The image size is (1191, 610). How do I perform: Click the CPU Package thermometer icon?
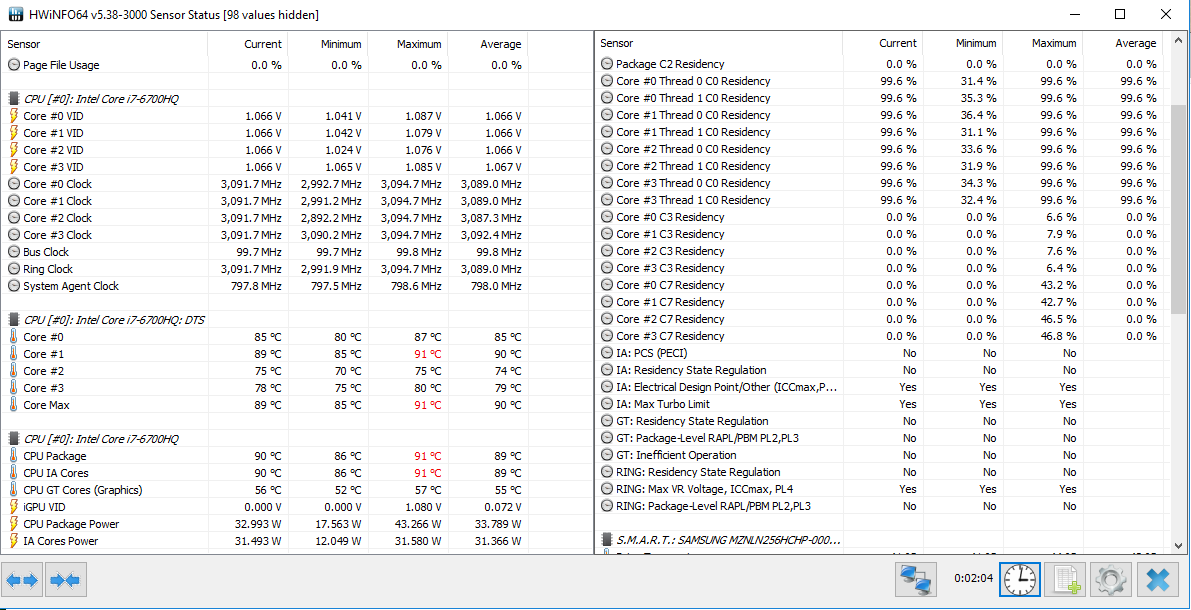click(x=14, y=456)
